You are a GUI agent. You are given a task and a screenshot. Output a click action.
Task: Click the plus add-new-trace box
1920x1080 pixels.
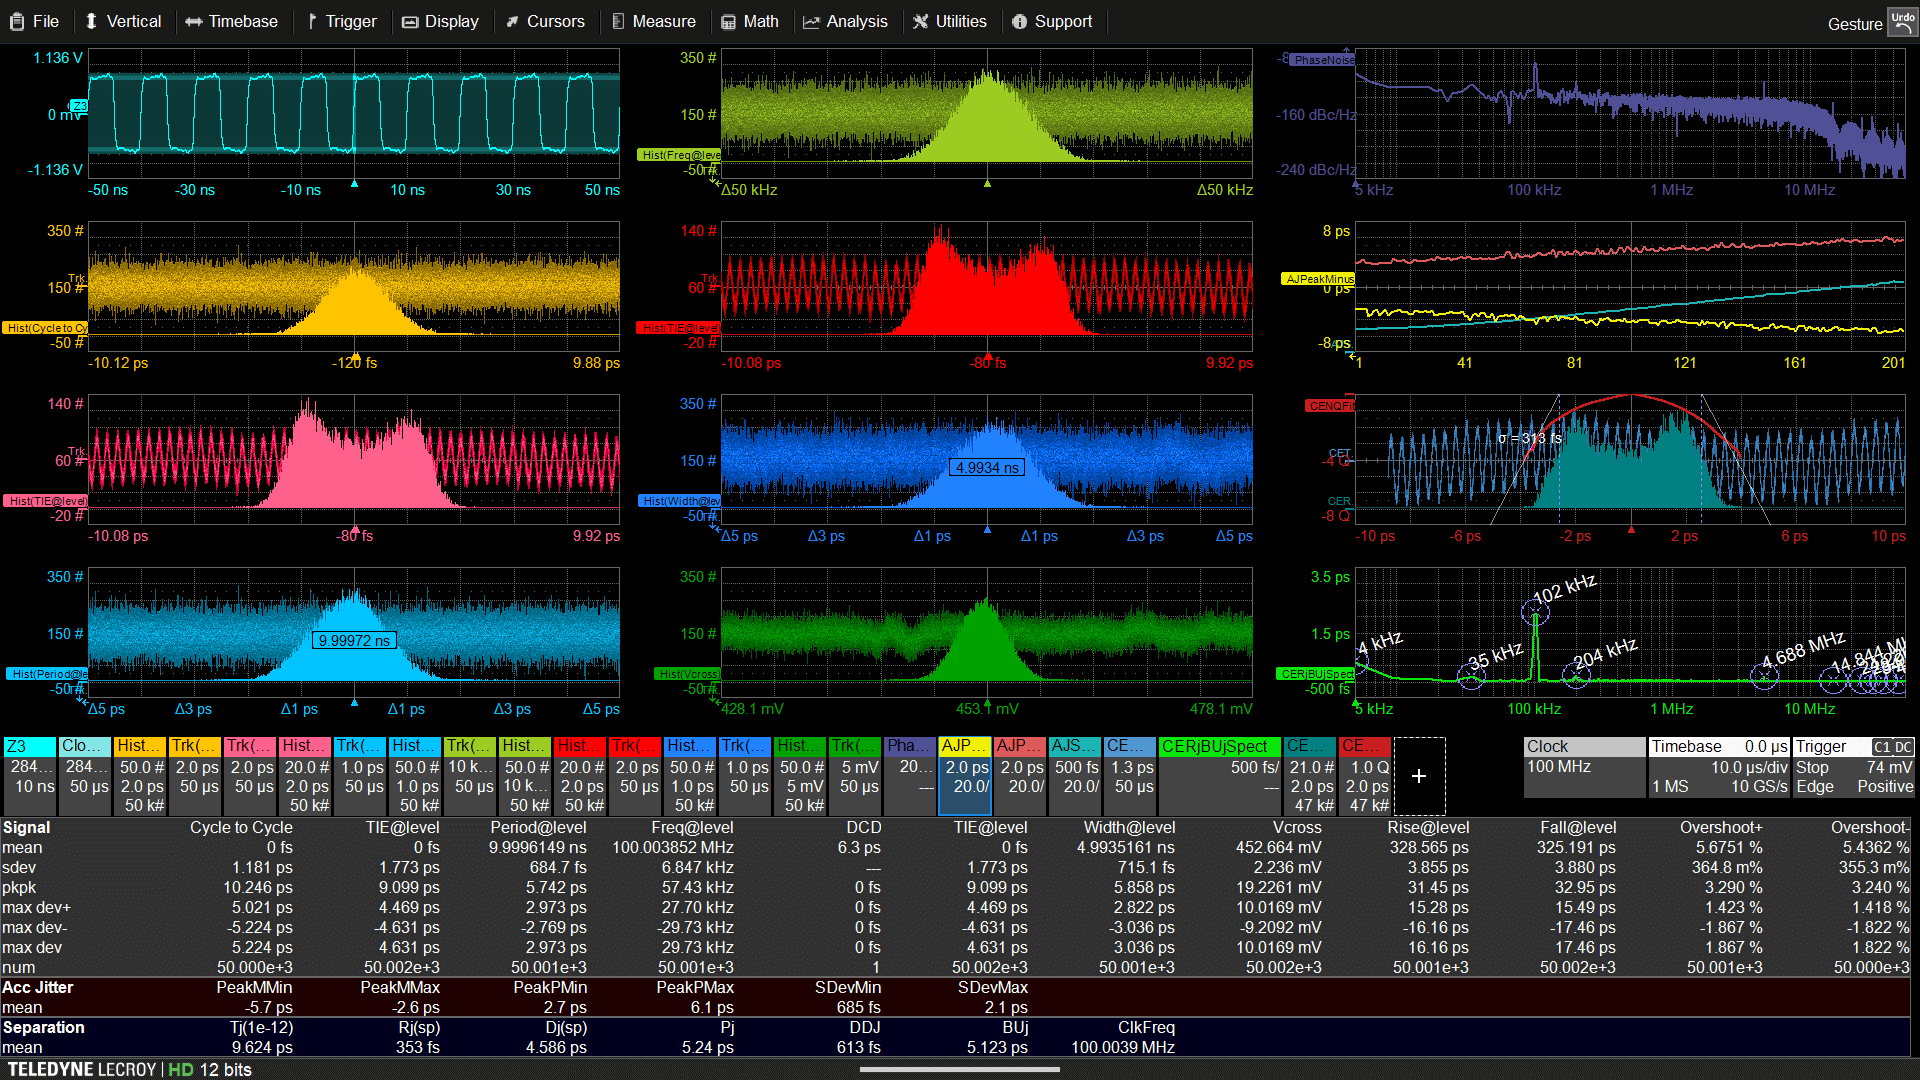click(1418, 776)
